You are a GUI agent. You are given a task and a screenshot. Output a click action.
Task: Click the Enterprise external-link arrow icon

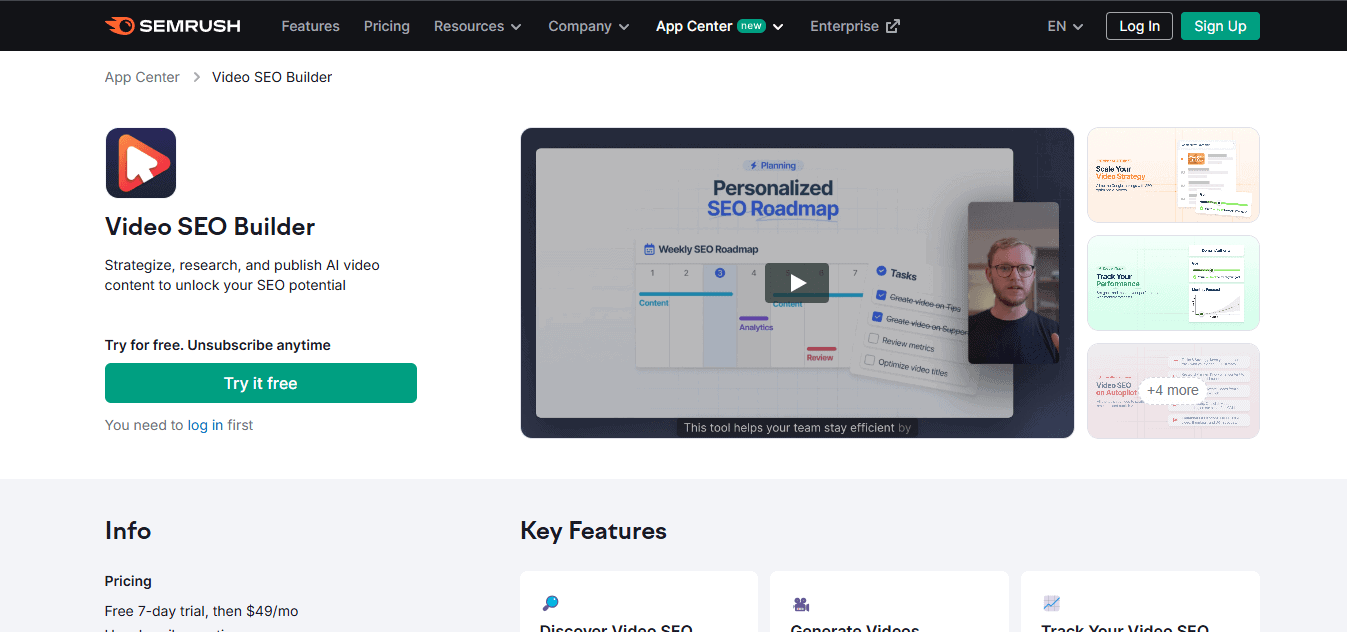click(893, 26)
